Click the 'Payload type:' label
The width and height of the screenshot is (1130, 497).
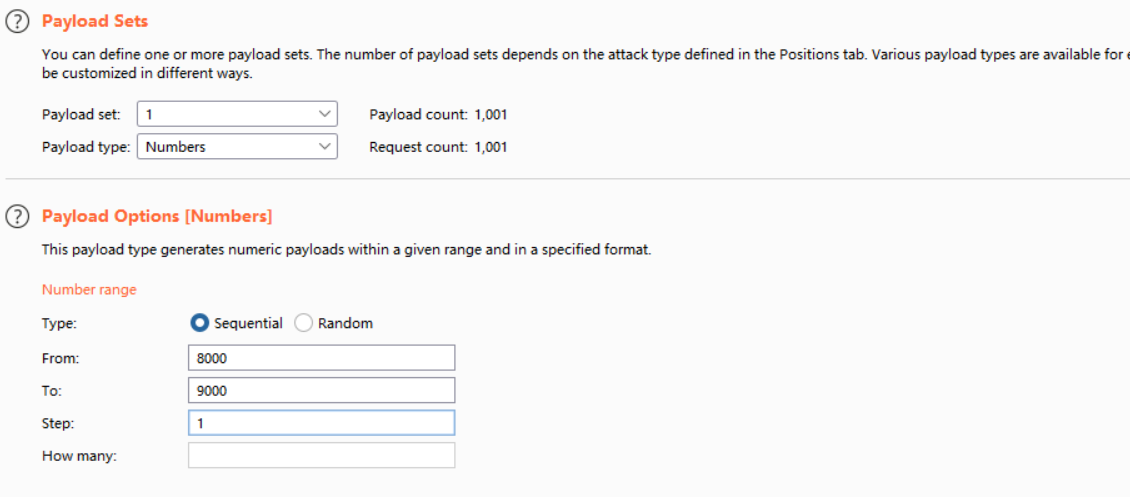click(x=86, y=147)
